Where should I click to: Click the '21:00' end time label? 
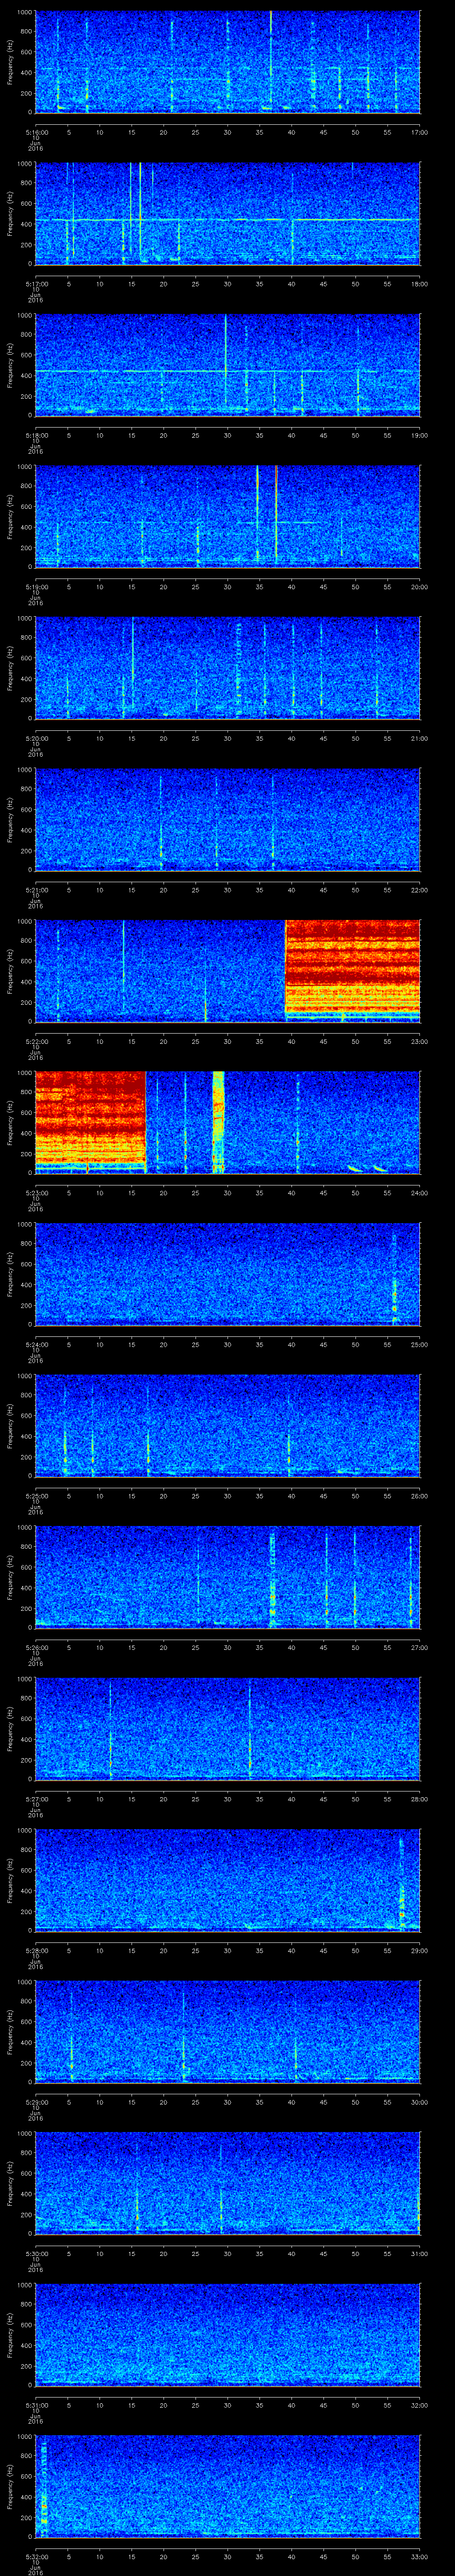point(419,738)
